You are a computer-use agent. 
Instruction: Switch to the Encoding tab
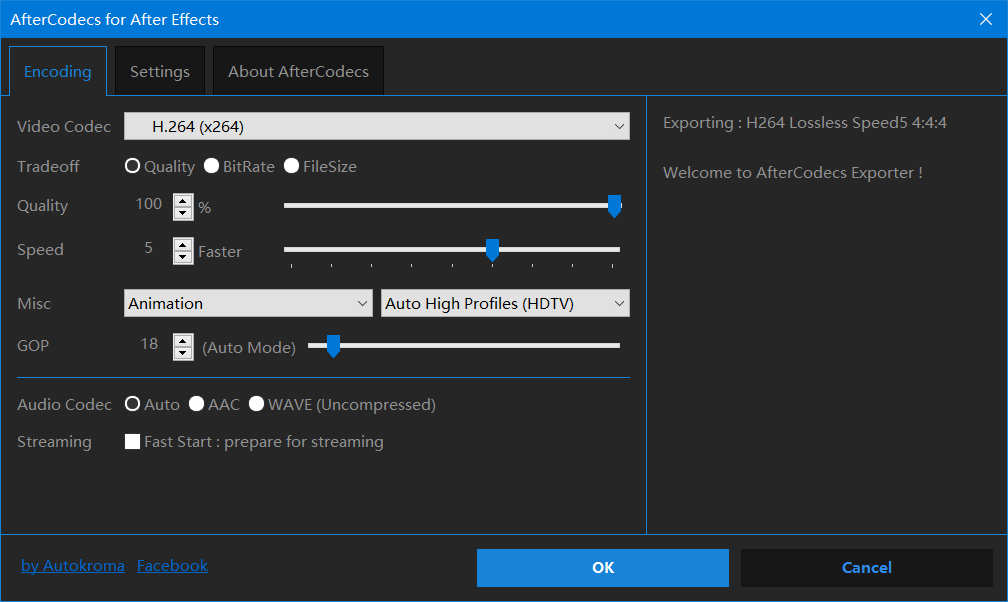tap(58, 71)
